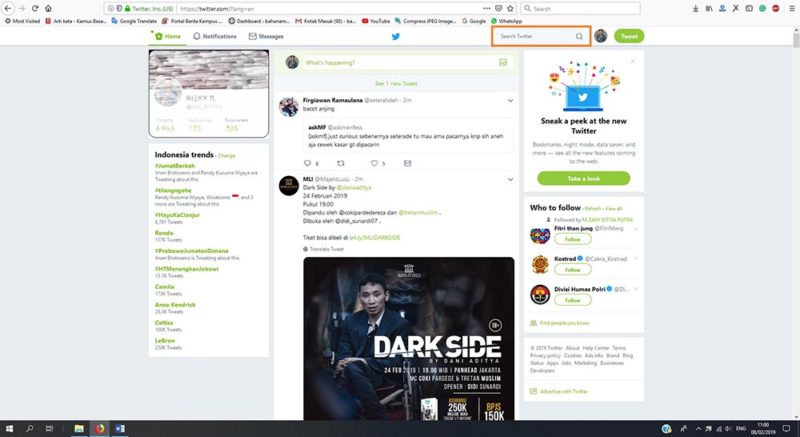Expand options on Firgiawan Ramaulana's tweet
Viewport: 800px width, 437px height.
[510, 100]
